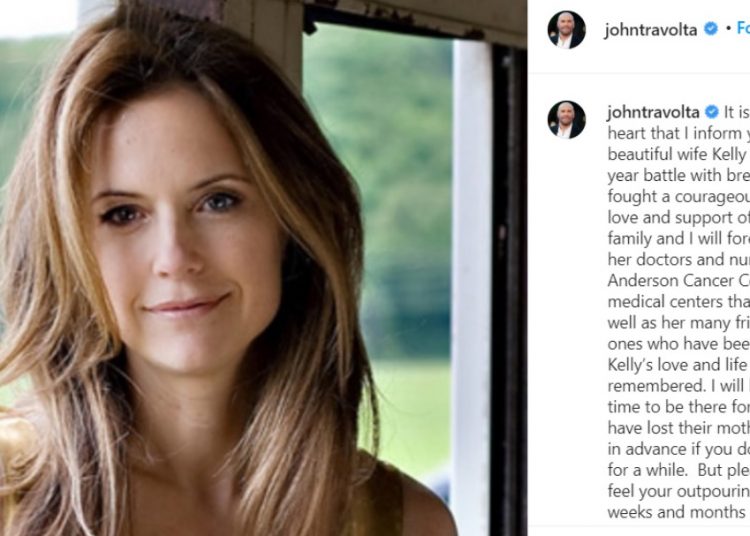Image resolution: width=750 pixels, height=536 pixels.
Task: Click caption line 'remembered. I will'
Action: tap(679, 386)
